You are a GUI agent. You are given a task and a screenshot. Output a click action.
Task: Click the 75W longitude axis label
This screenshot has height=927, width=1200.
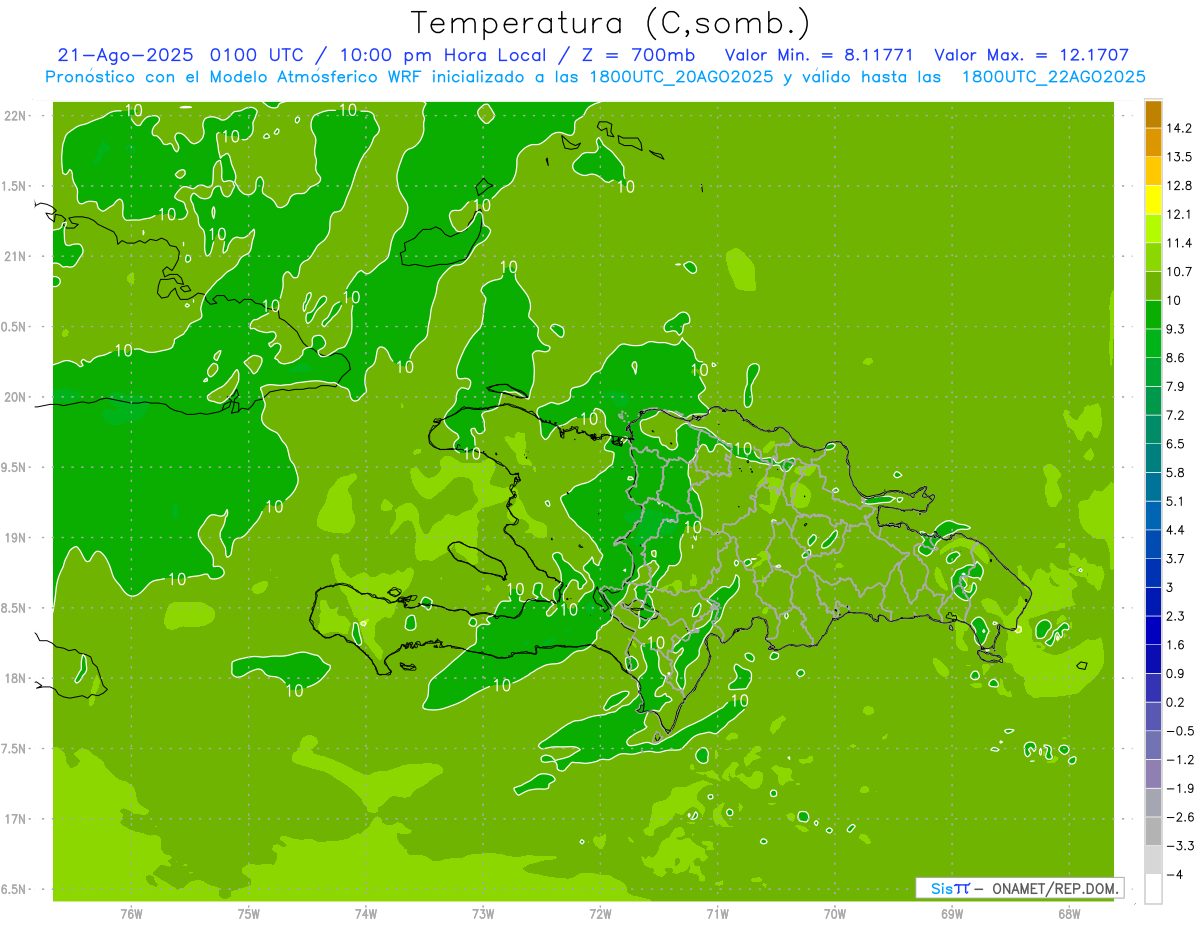click(249, 913)
